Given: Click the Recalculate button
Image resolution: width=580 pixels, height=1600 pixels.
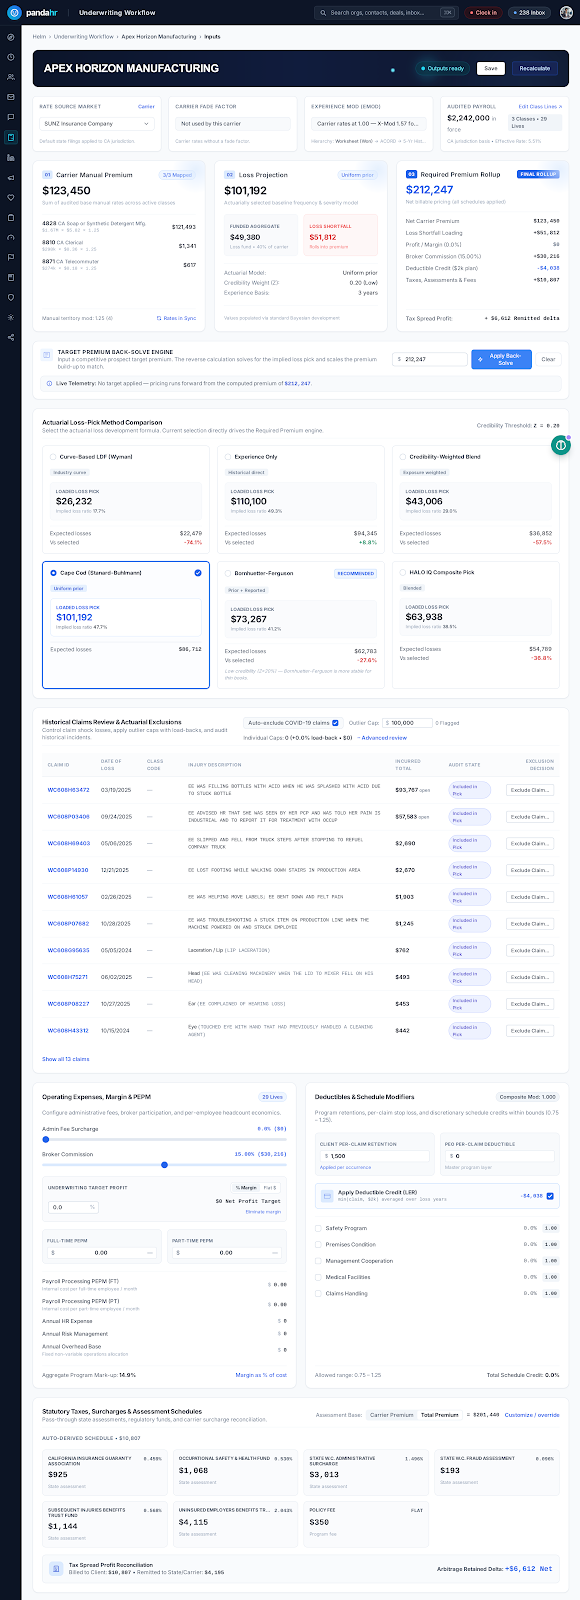Looking at the screenshot, I should 535,69.
